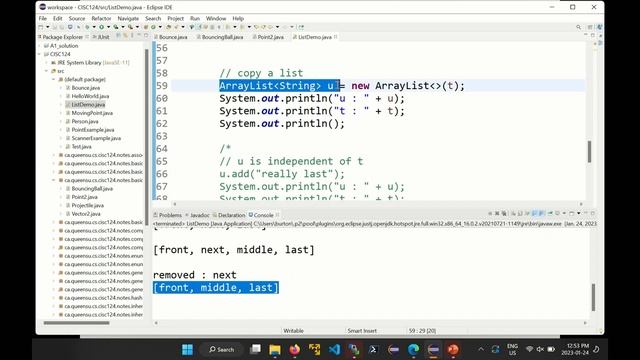Maximize the Console view panel

pyautogui.click(x=593, y=213)
